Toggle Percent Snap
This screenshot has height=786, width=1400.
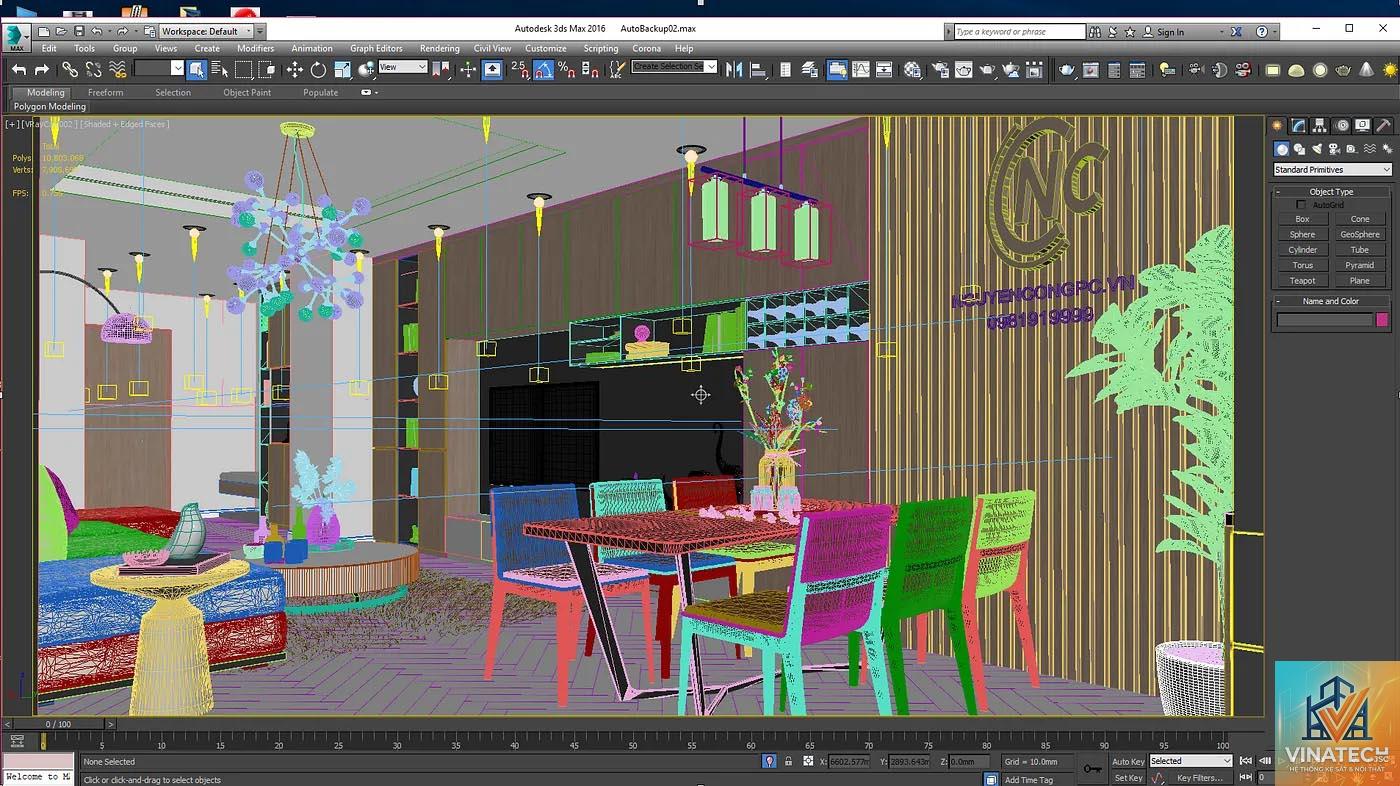tap(567, 69)
